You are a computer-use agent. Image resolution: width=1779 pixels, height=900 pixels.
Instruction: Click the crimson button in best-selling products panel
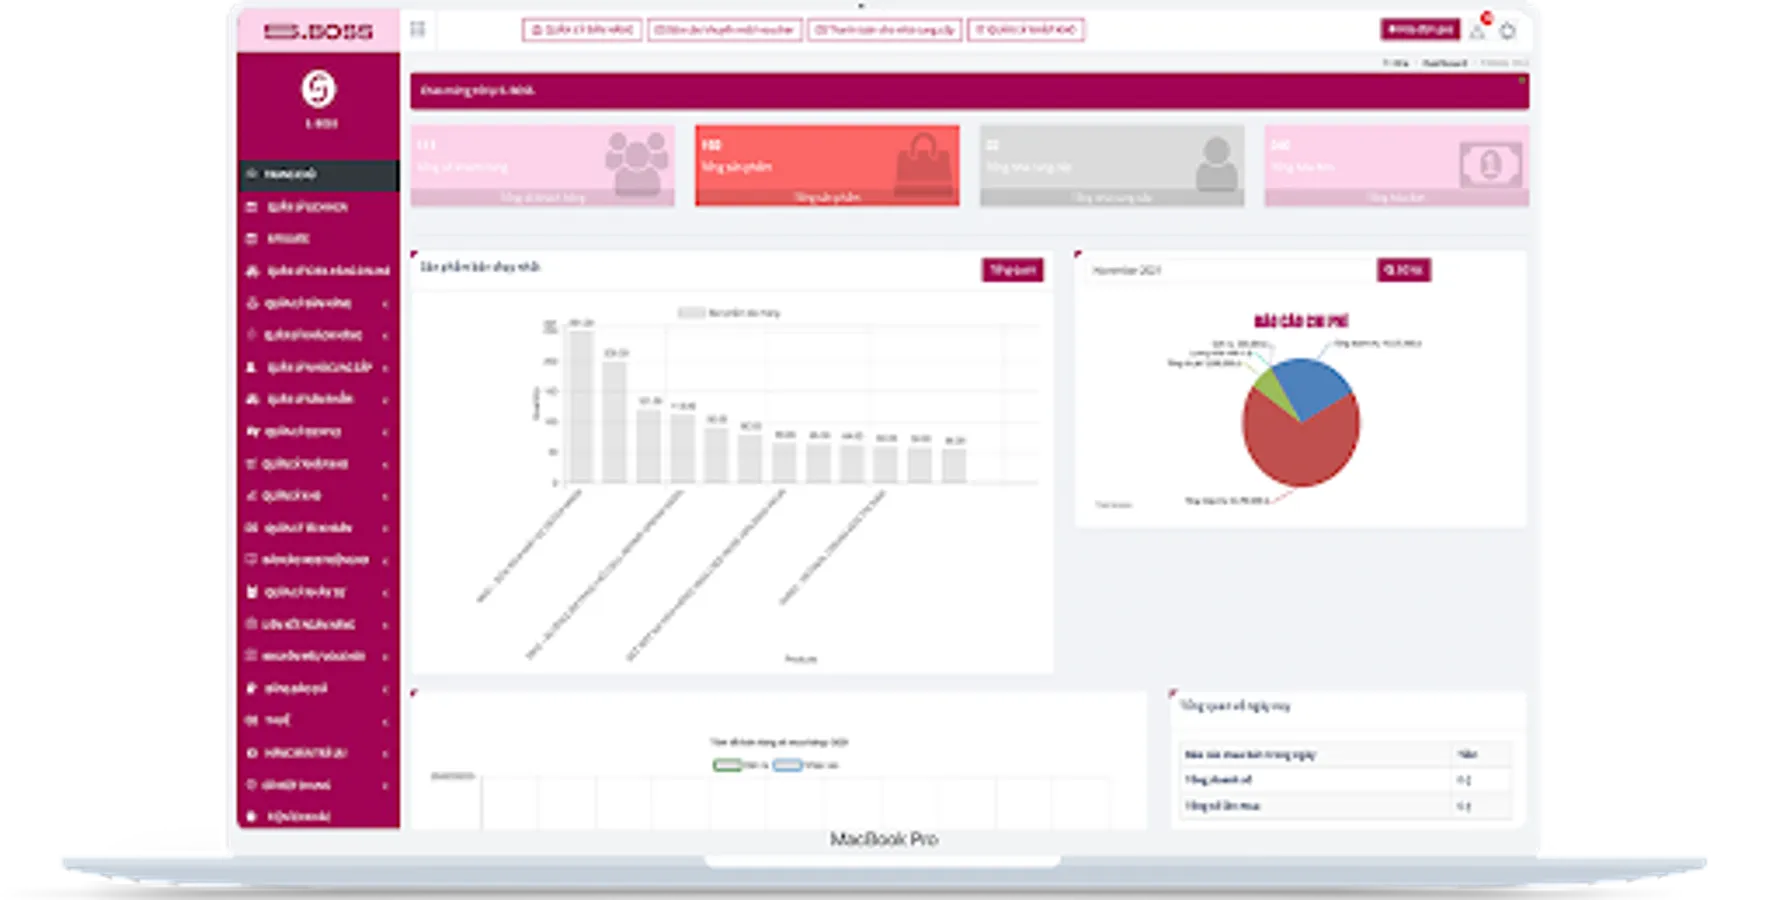pos(1012,270)
